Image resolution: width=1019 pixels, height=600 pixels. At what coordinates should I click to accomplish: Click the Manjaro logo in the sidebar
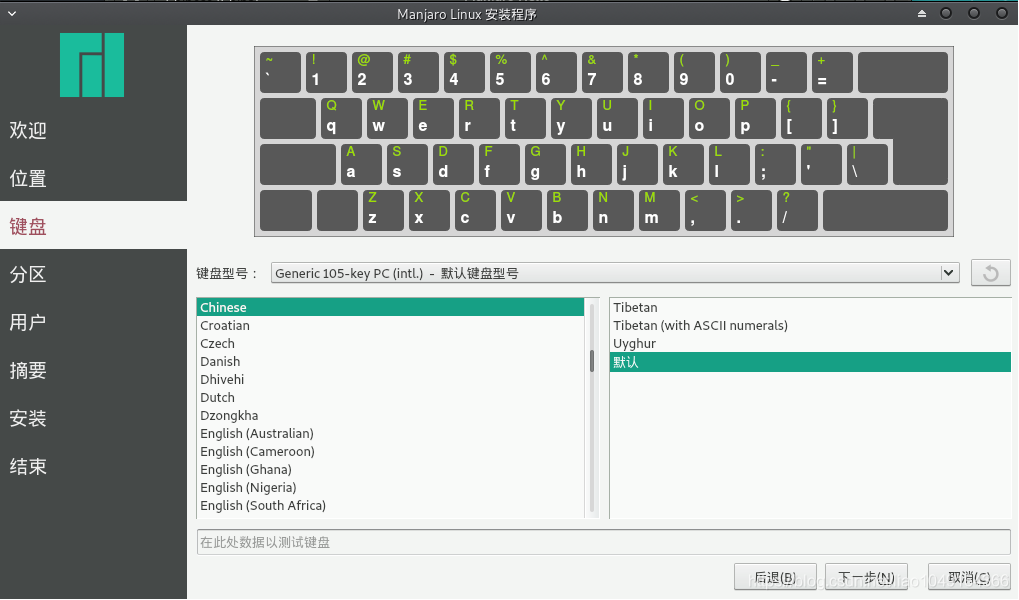(92, 65)
